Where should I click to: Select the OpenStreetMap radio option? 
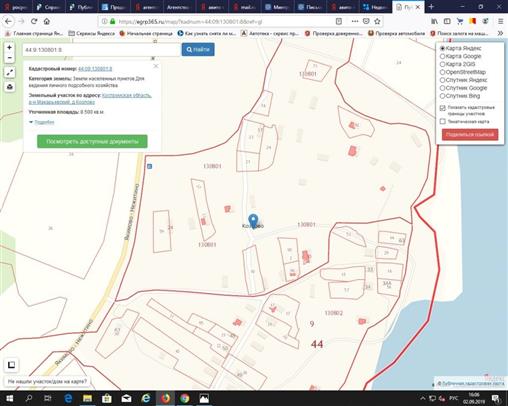443,72
